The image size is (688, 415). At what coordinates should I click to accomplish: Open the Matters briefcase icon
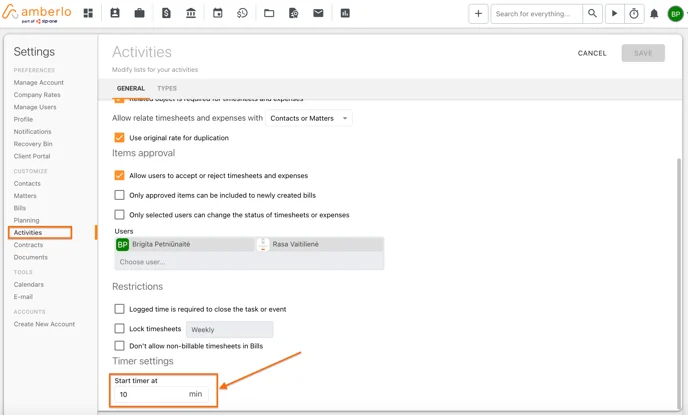tap(140, 13)
